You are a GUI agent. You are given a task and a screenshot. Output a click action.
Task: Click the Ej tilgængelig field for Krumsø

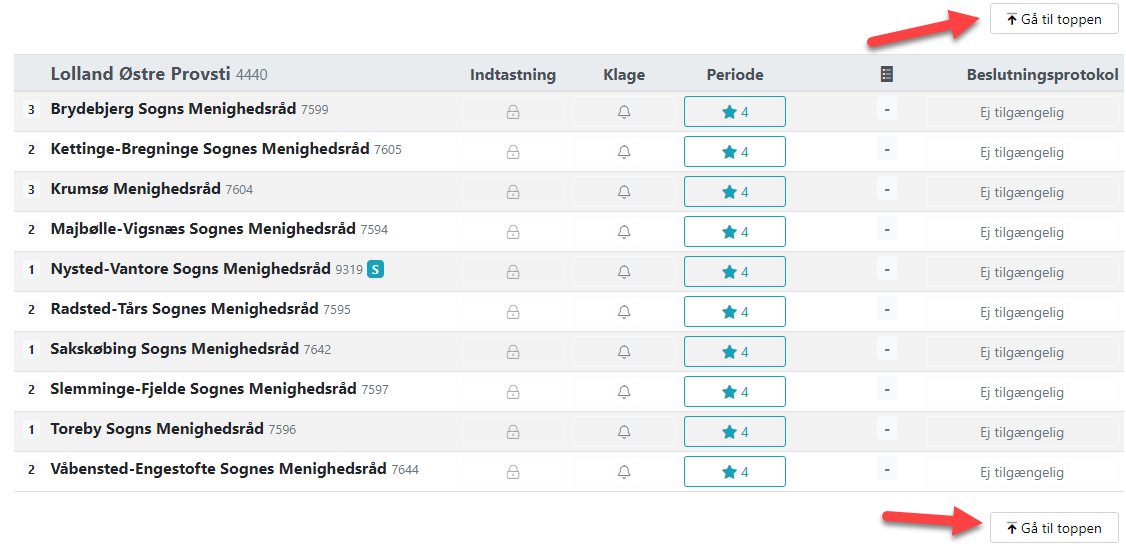tap(1022, 192)
